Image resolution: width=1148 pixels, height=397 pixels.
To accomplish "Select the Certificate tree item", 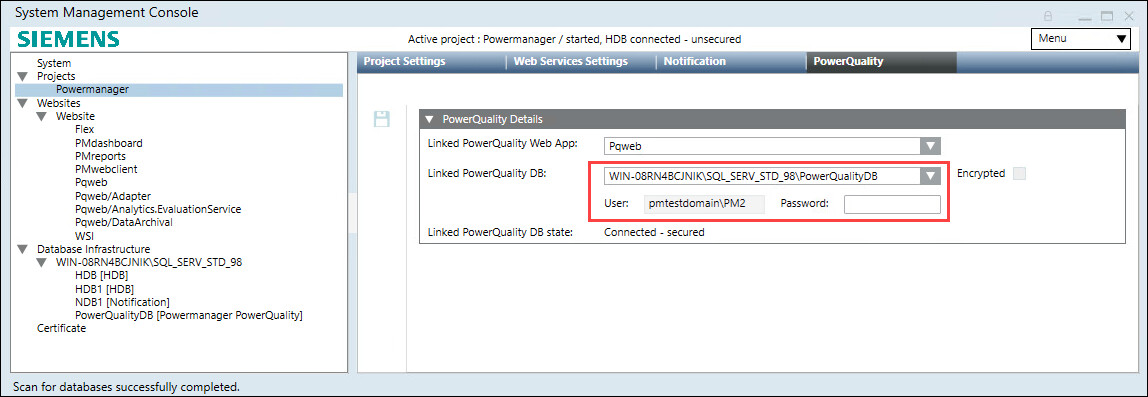I will pos(62,328).
